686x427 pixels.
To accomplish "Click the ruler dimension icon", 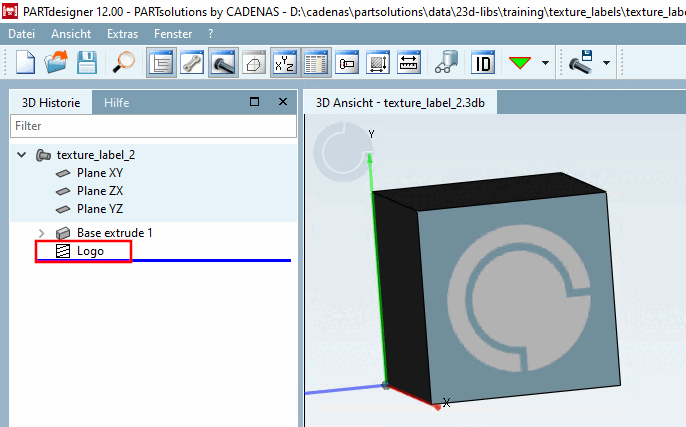I will click(409, 63).
